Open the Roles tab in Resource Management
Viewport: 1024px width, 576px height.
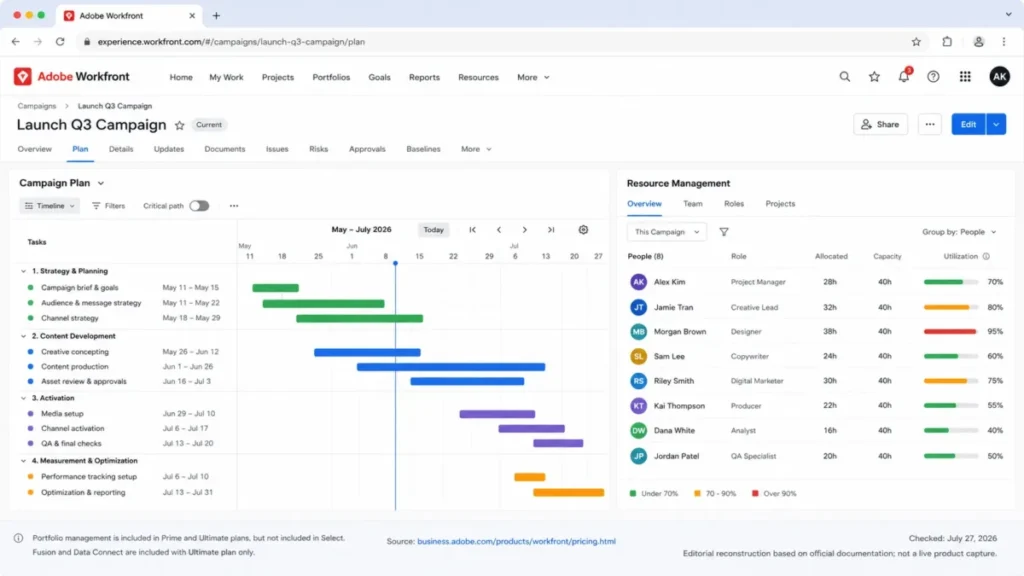click(x=734, y=204)
